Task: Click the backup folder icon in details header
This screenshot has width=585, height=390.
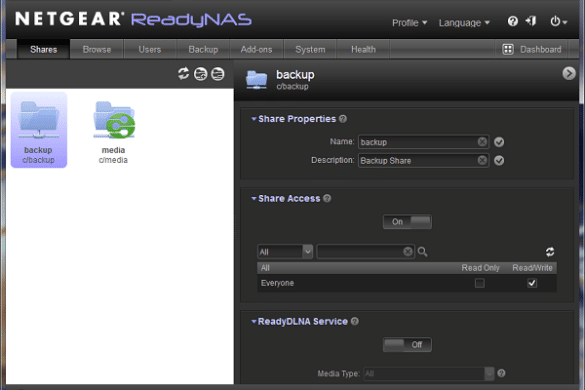Action: tap(256, 80)
